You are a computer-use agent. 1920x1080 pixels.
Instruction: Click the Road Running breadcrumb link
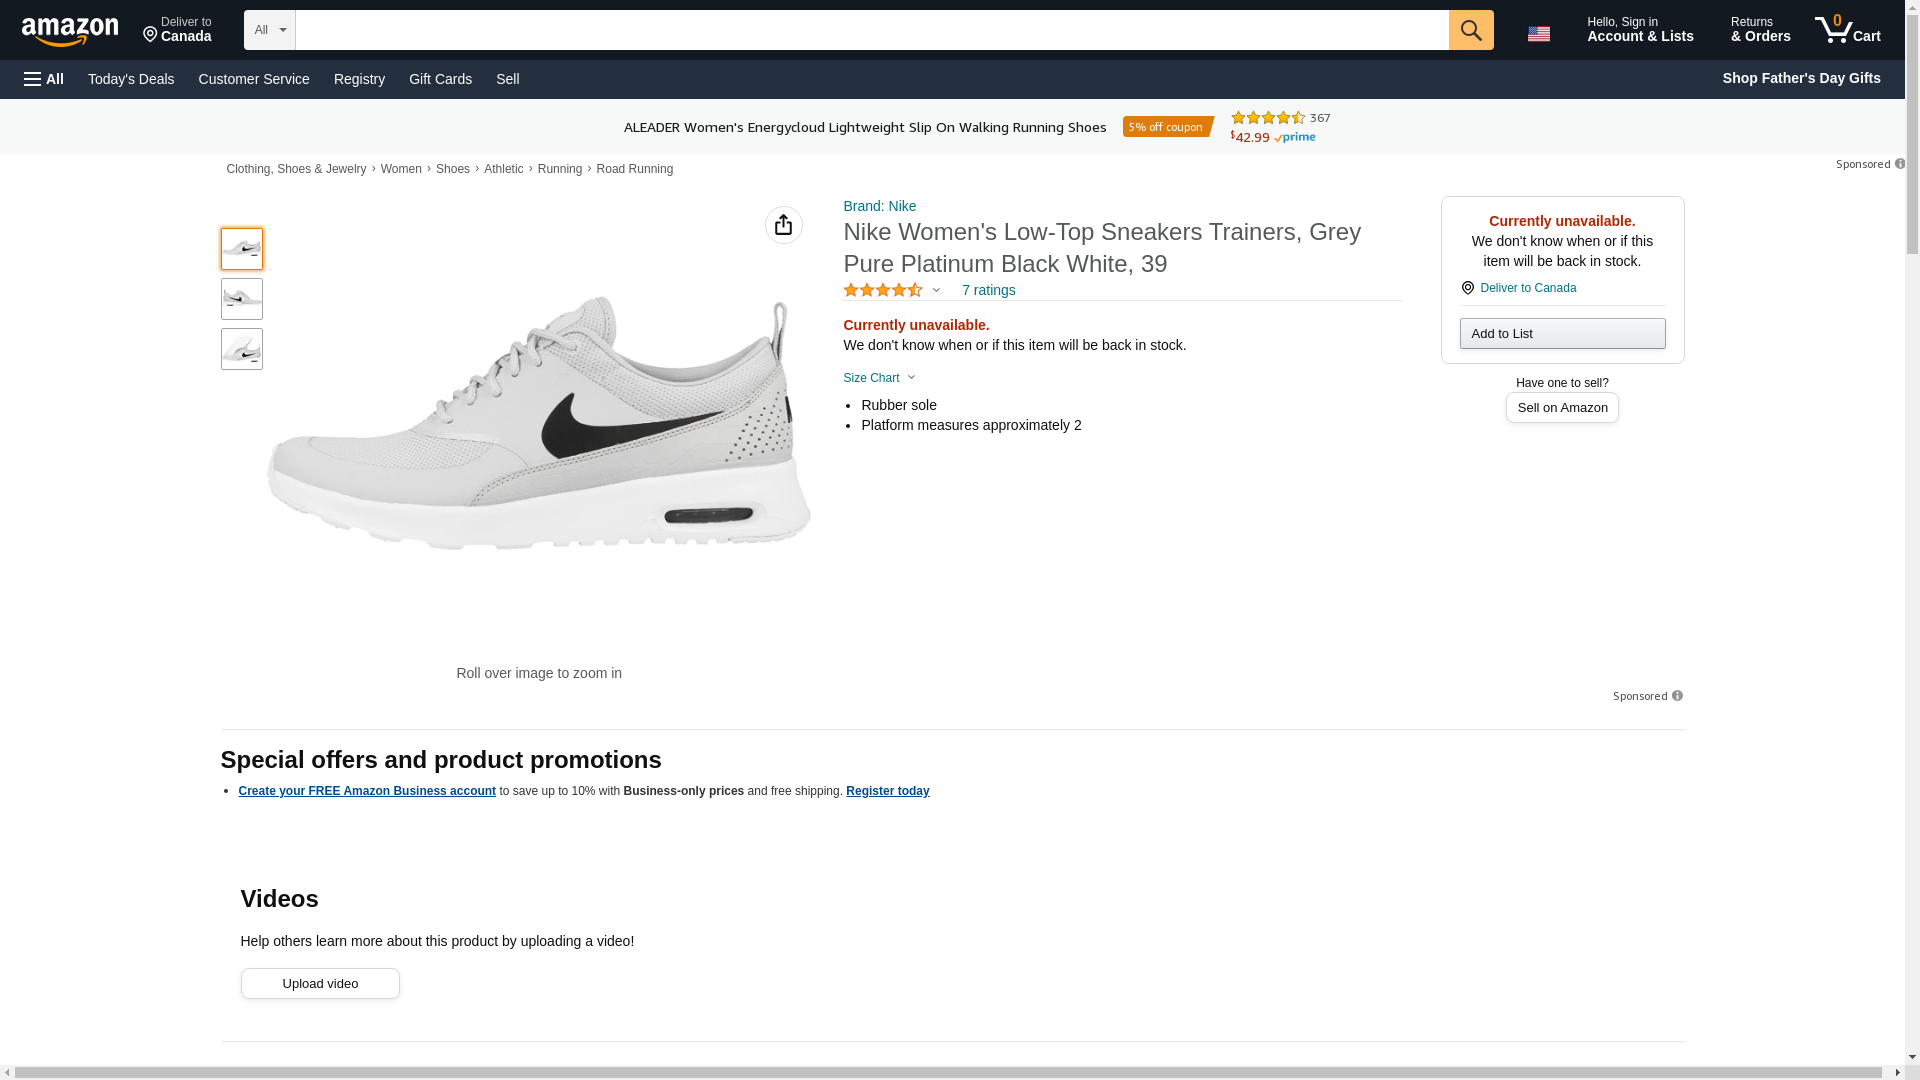[634, 169]
